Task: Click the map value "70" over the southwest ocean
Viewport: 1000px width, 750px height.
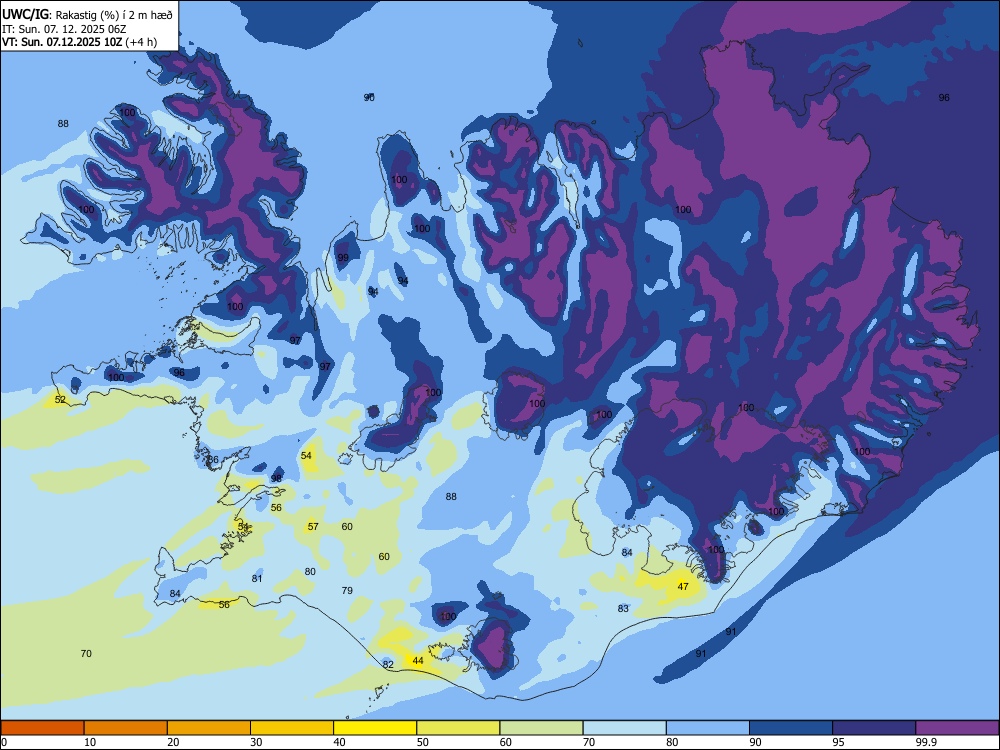Action: (86, 654)
